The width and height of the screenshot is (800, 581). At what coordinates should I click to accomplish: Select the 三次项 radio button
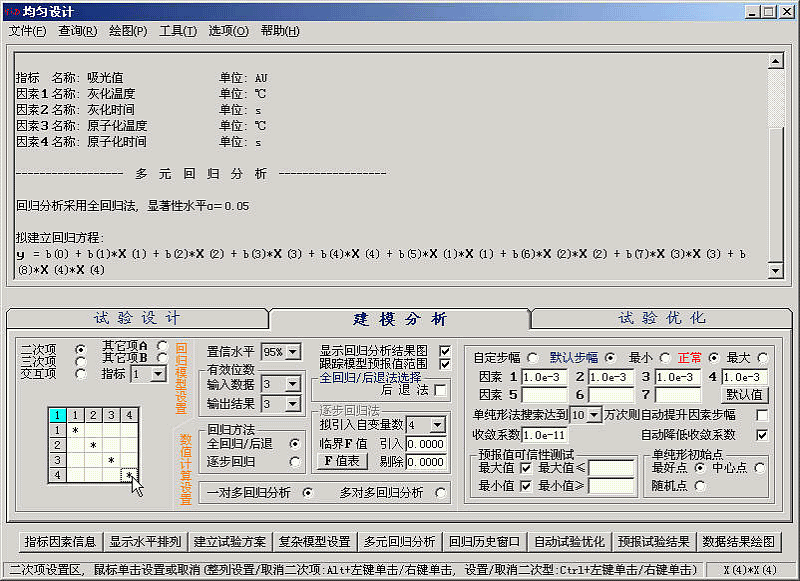(x=80, y=361)
